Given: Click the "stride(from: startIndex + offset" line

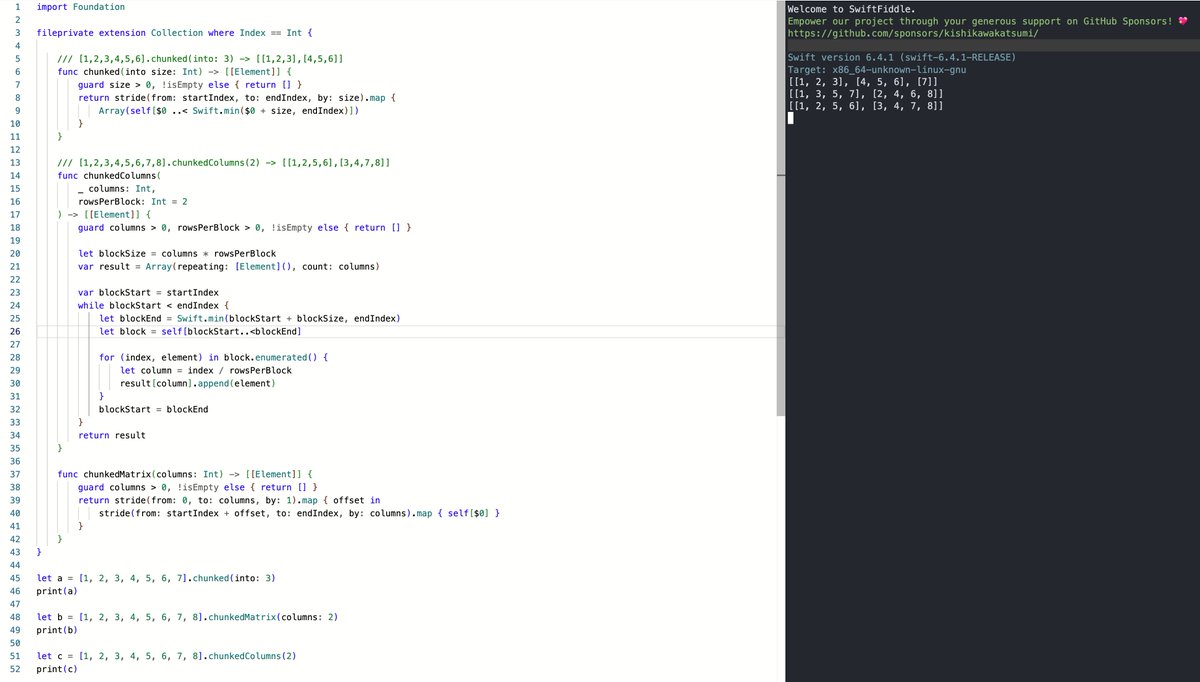Looking at the screenshot, I should point(299,514).
